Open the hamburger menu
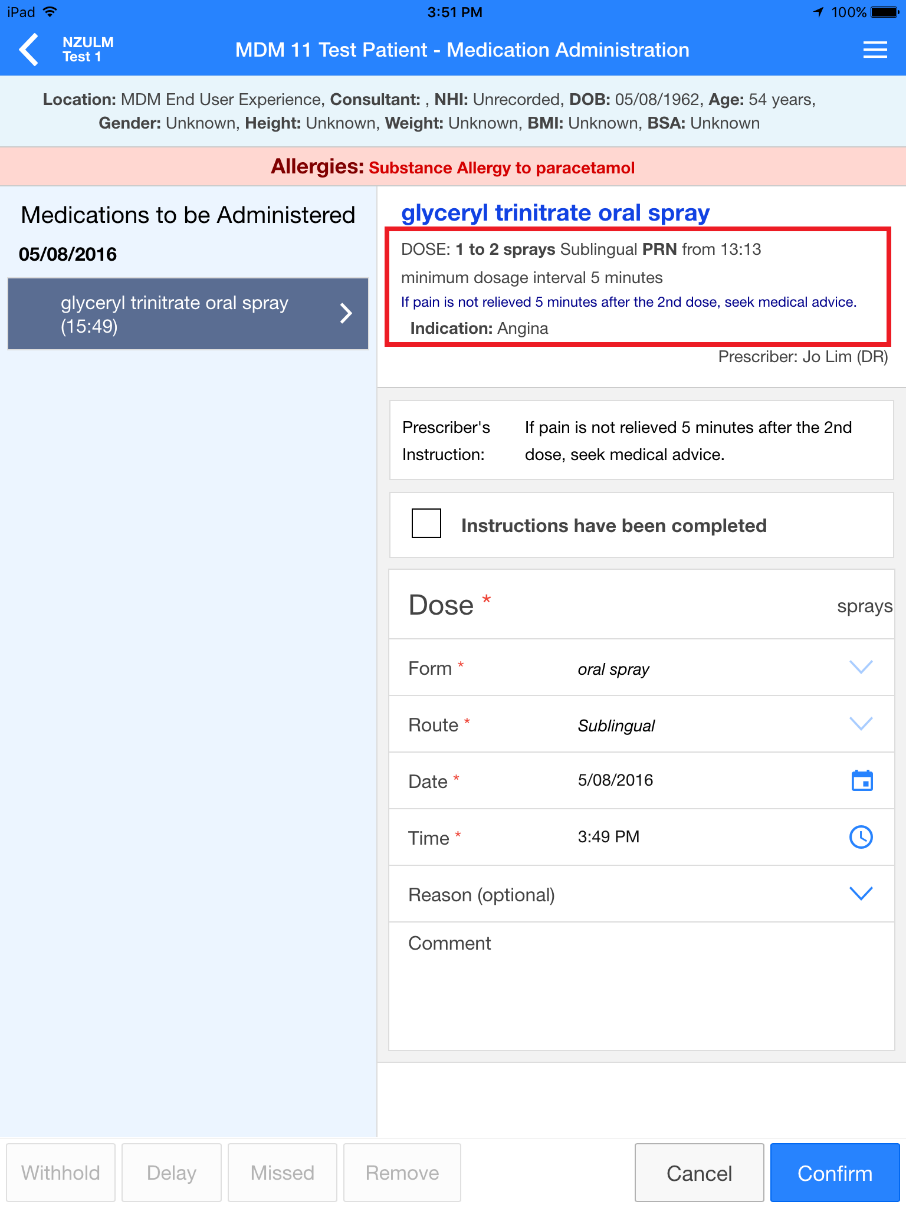This screenshot has height=1208, width=906. pyautogui.click(x=875, y=48)
